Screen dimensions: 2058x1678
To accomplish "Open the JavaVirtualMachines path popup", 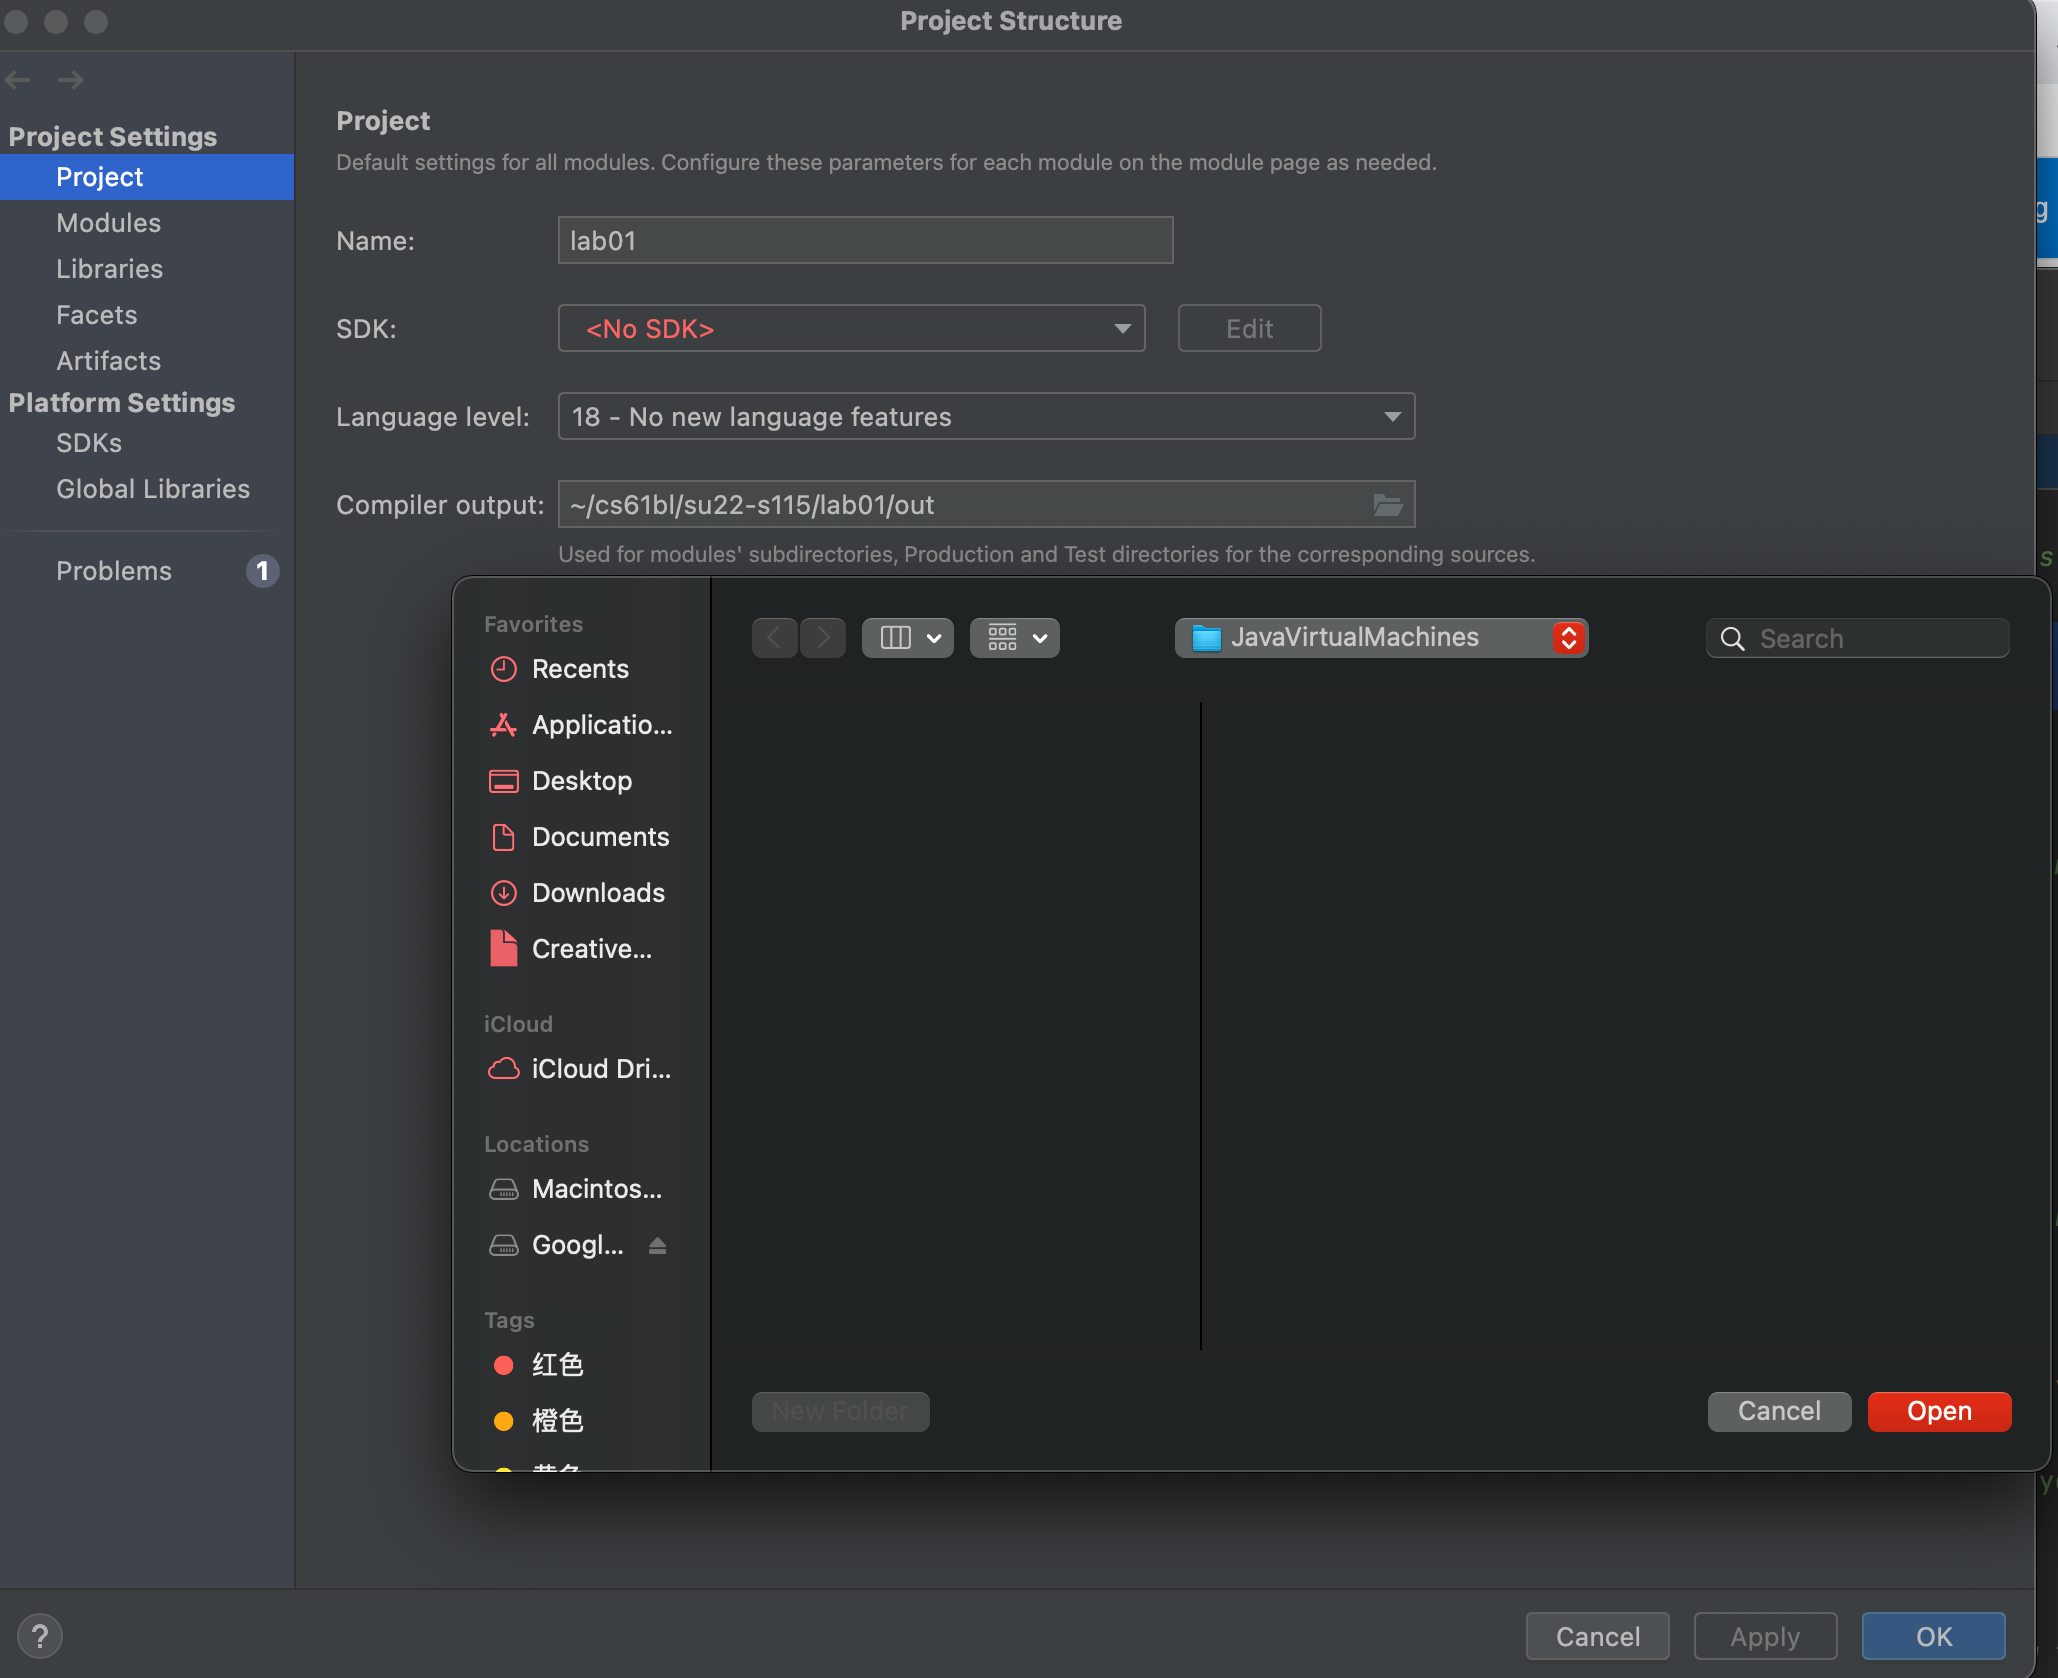I will 1381,638.
